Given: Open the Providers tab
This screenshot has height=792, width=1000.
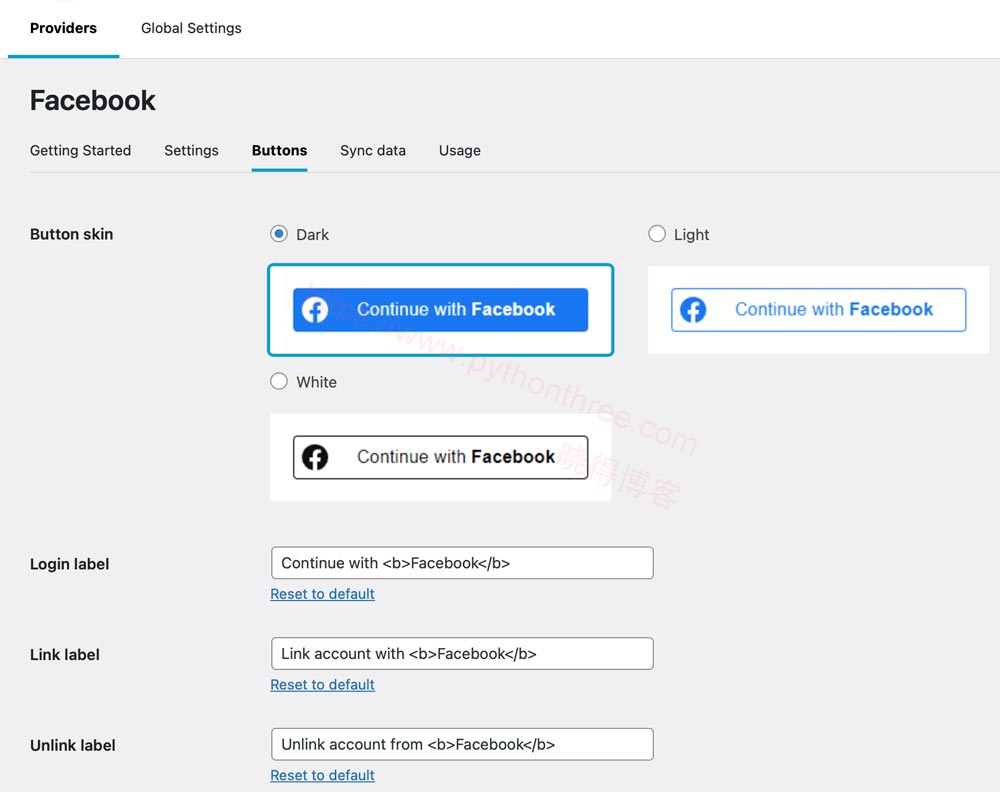Looking at the screenshot, I should click(x=63, y=28).
